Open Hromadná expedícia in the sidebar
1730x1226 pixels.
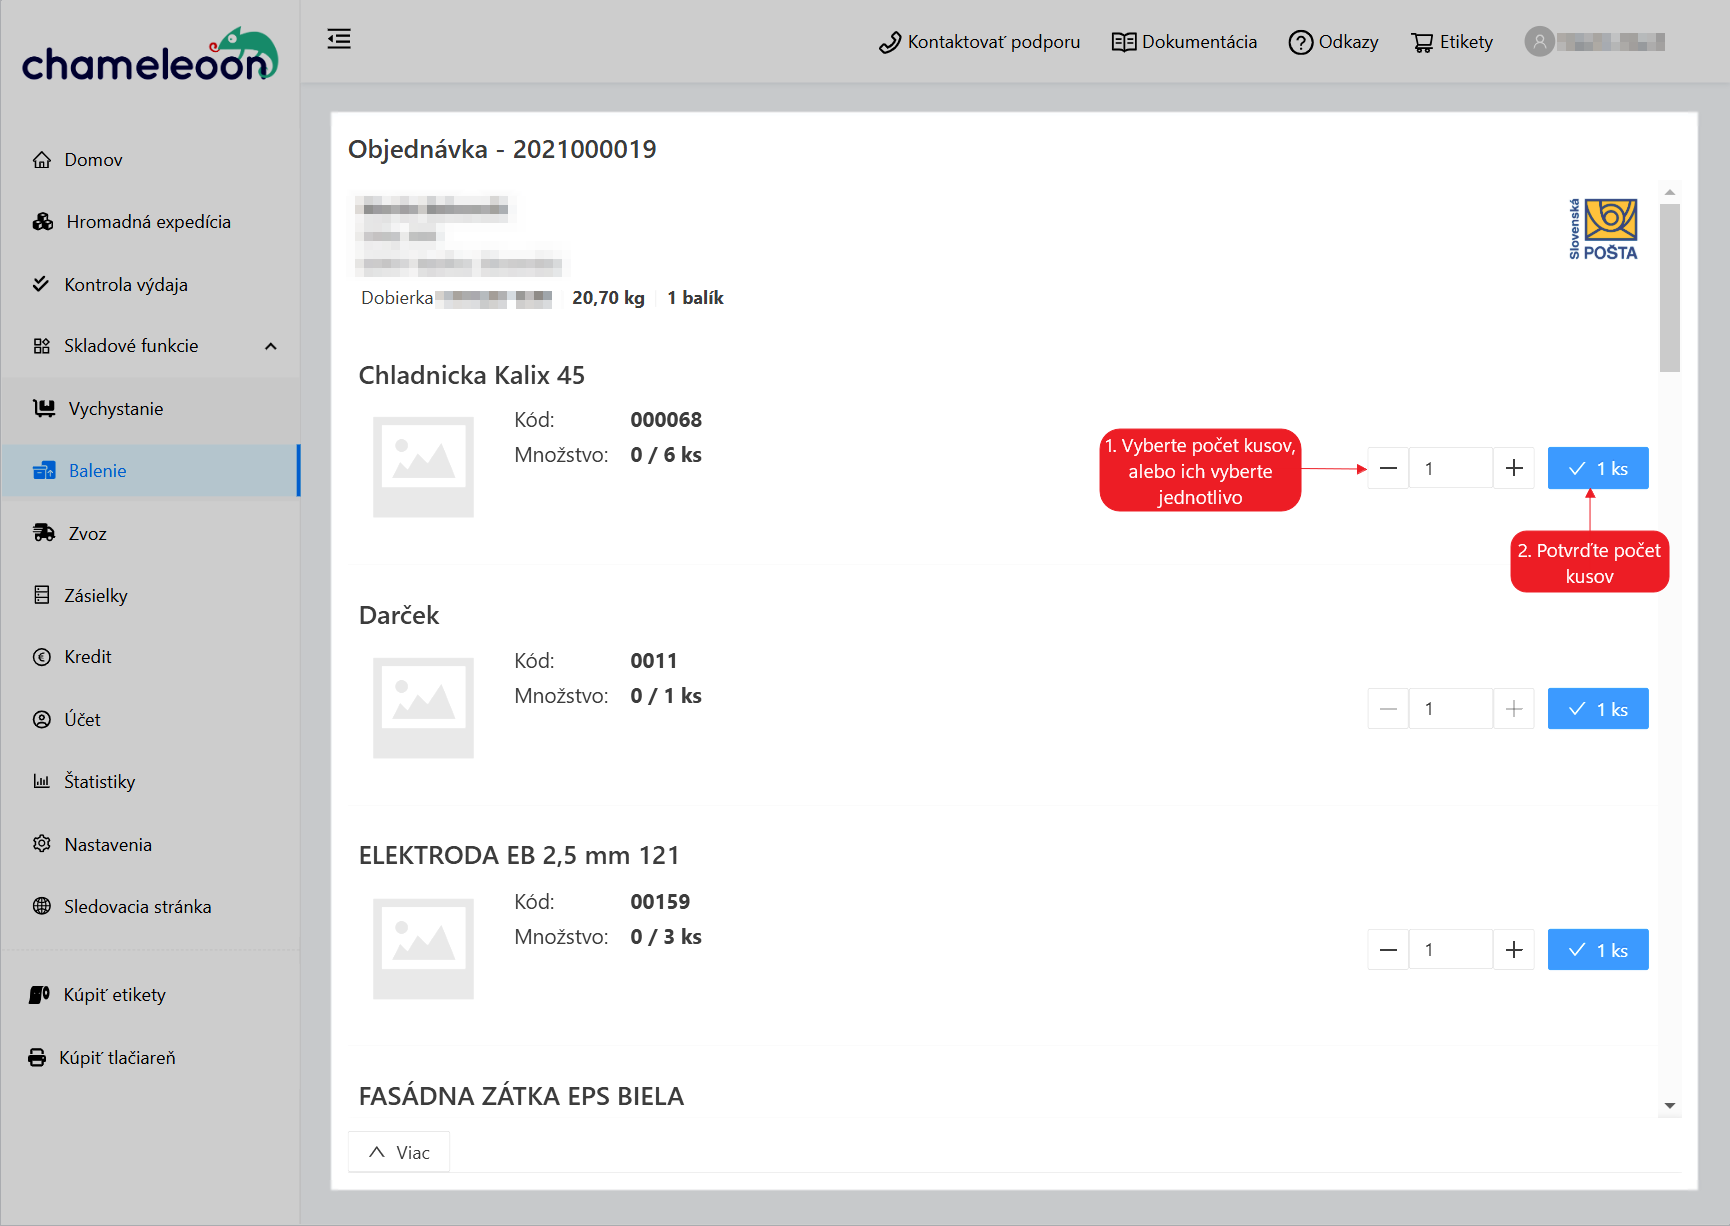[148, 222]
